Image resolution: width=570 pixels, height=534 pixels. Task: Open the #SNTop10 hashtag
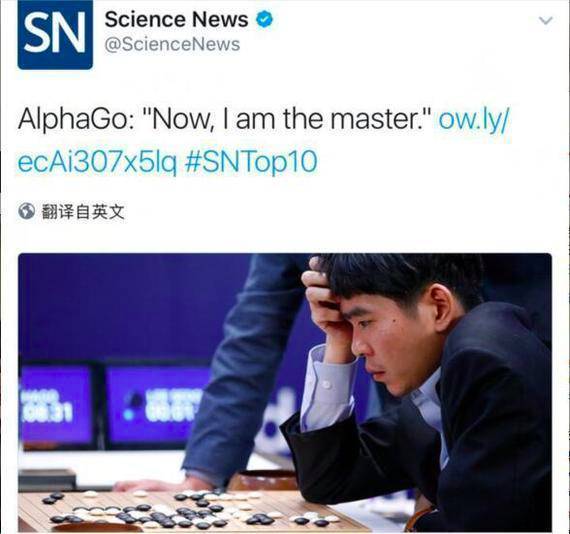point(251,162)
